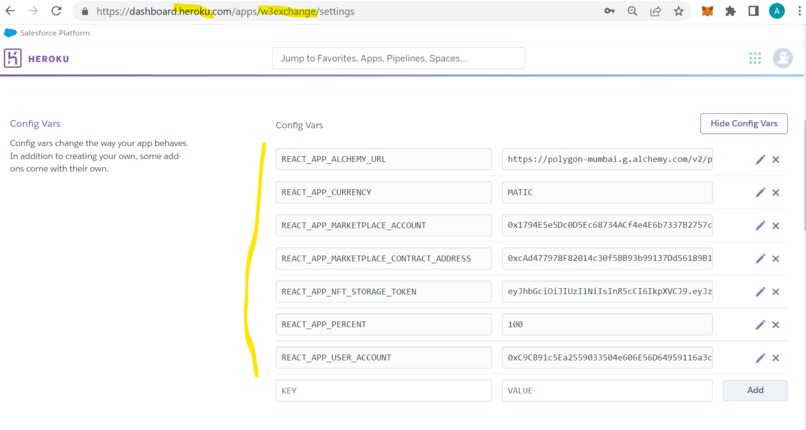Select the MATIC value field

point(607,192)
